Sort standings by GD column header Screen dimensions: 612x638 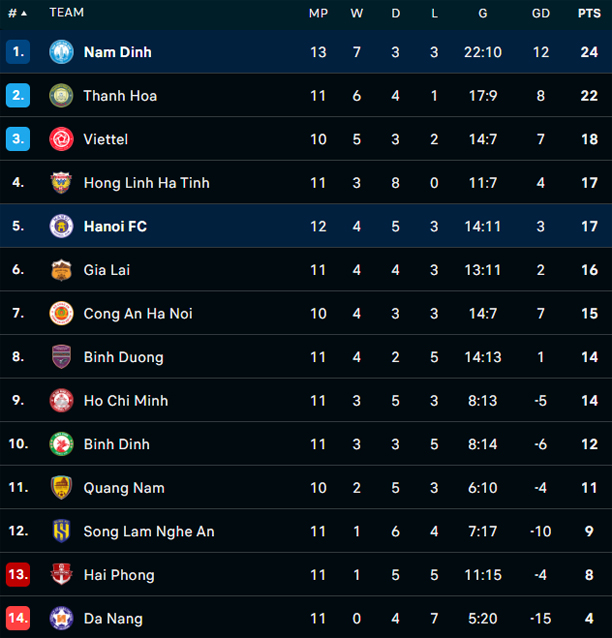point(541,13)
